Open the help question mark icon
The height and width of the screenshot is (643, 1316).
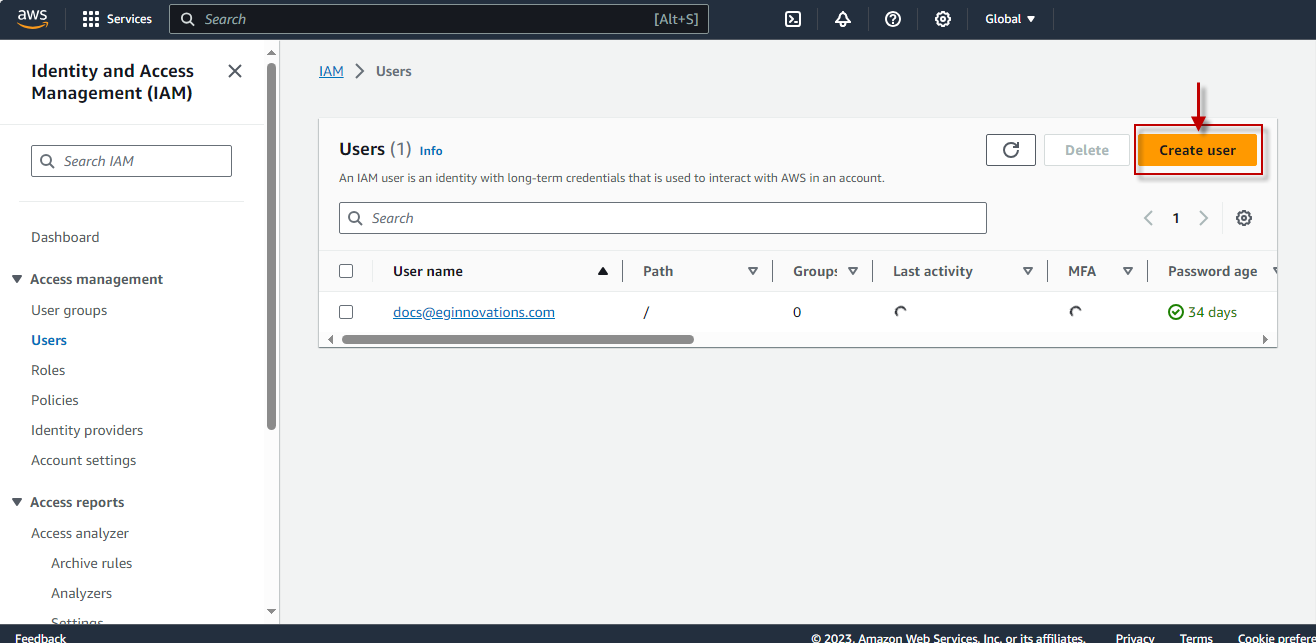pos(893,19)
